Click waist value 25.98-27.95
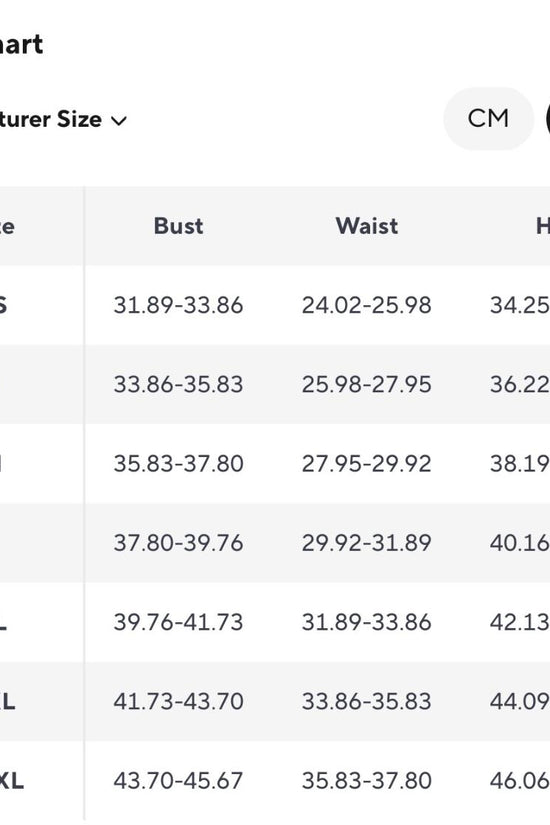This screenshot has width=550, height=825. (x=367, y=385)
